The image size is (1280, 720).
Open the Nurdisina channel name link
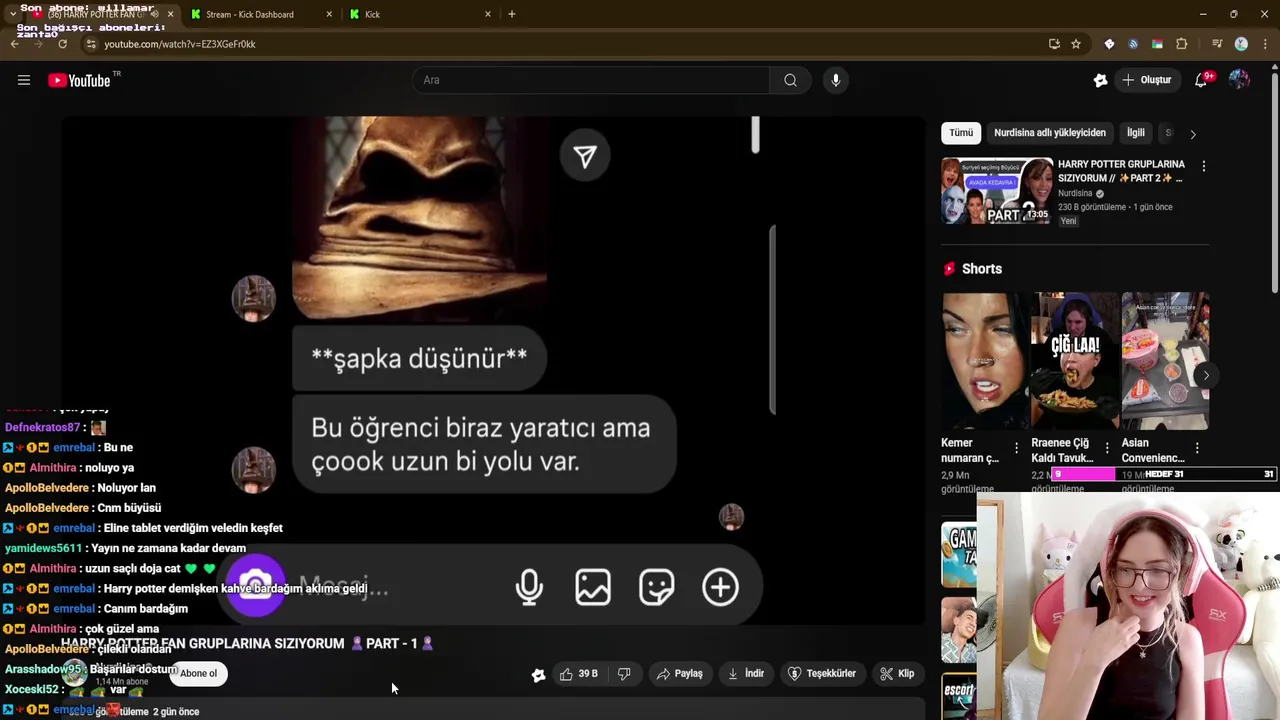tap(1075, 193)
